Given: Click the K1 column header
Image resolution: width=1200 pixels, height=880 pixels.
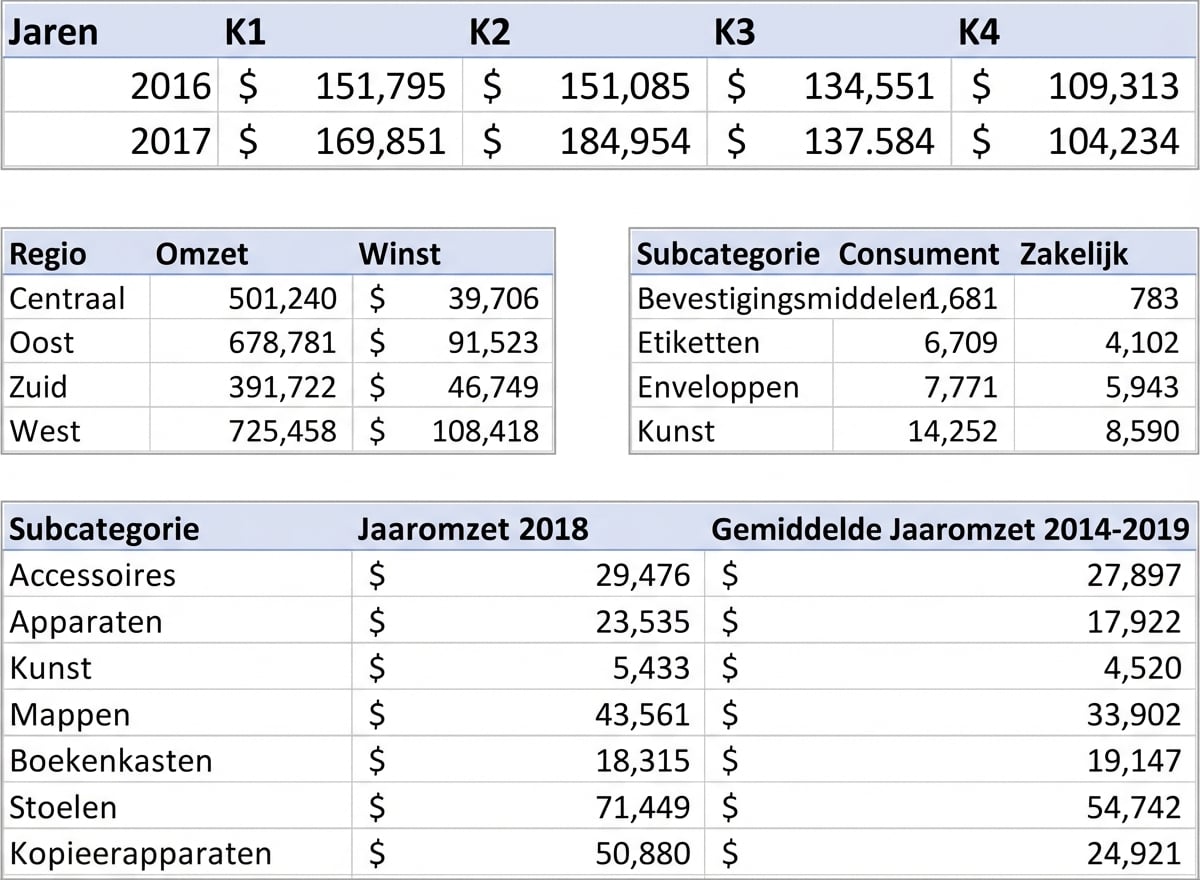Looking at the screenshot, I should [x=243, y=32].
